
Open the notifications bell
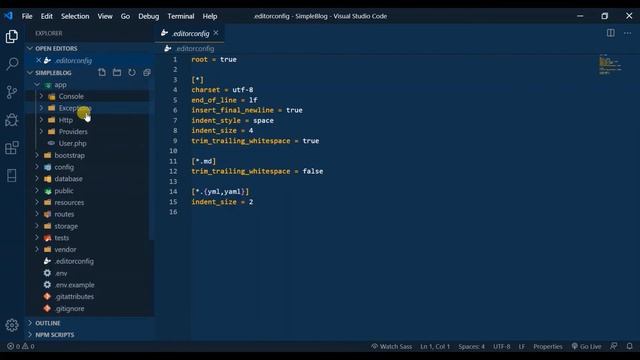click(629, 346)
